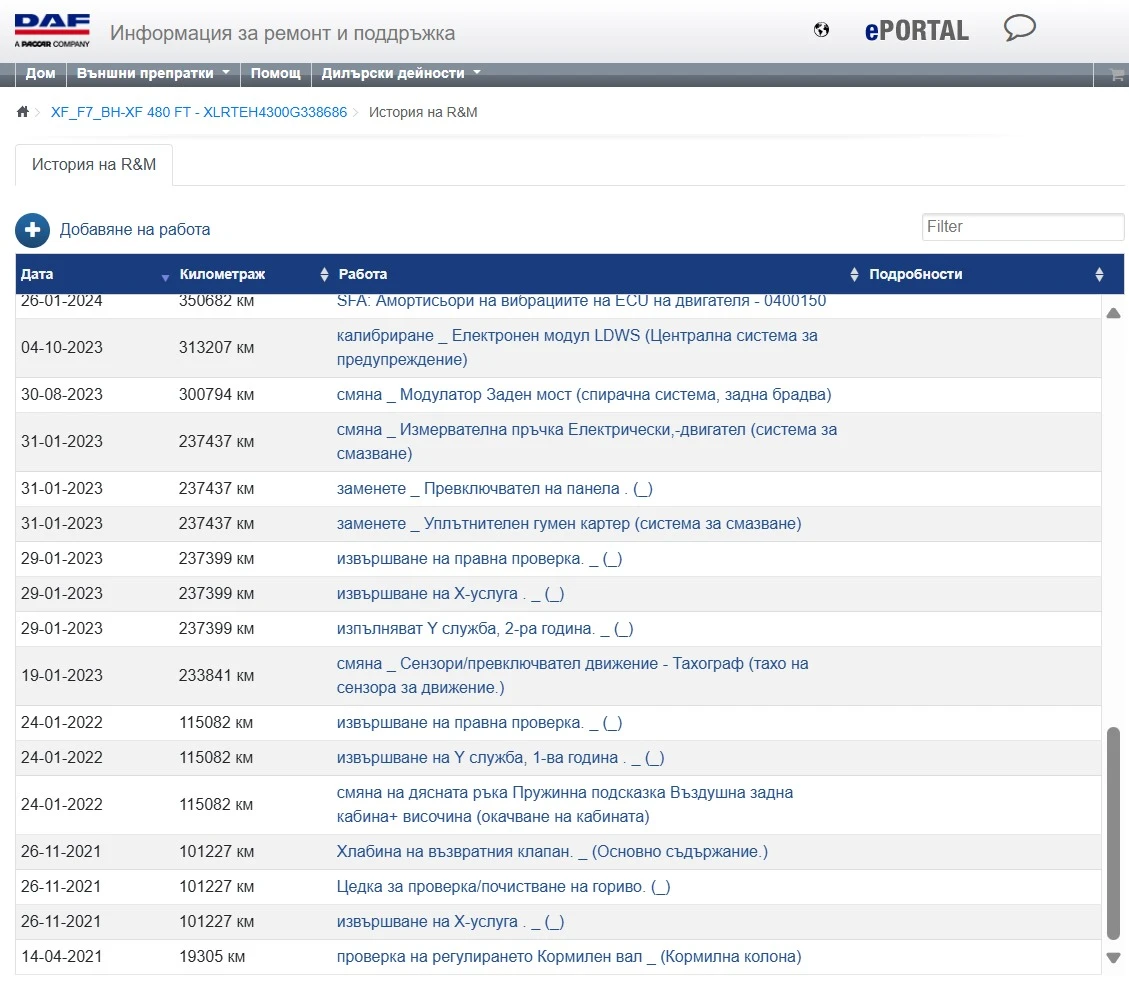Open смяна Сензори/превключвател движение Тахограф entry
This screenshot has width=1129, height=992.
coord(572,675)
